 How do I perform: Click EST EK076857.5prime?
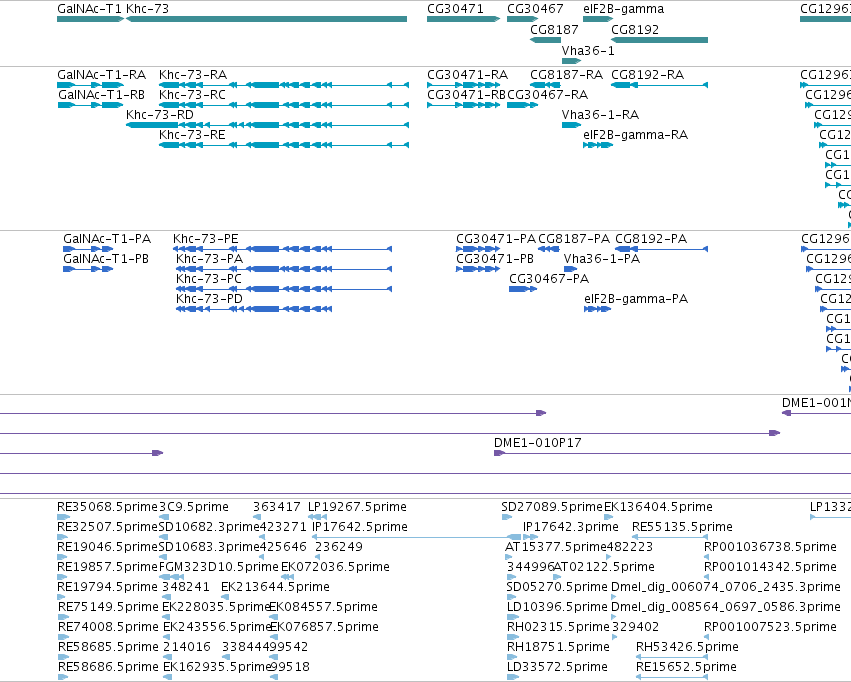tap(275, 638)
